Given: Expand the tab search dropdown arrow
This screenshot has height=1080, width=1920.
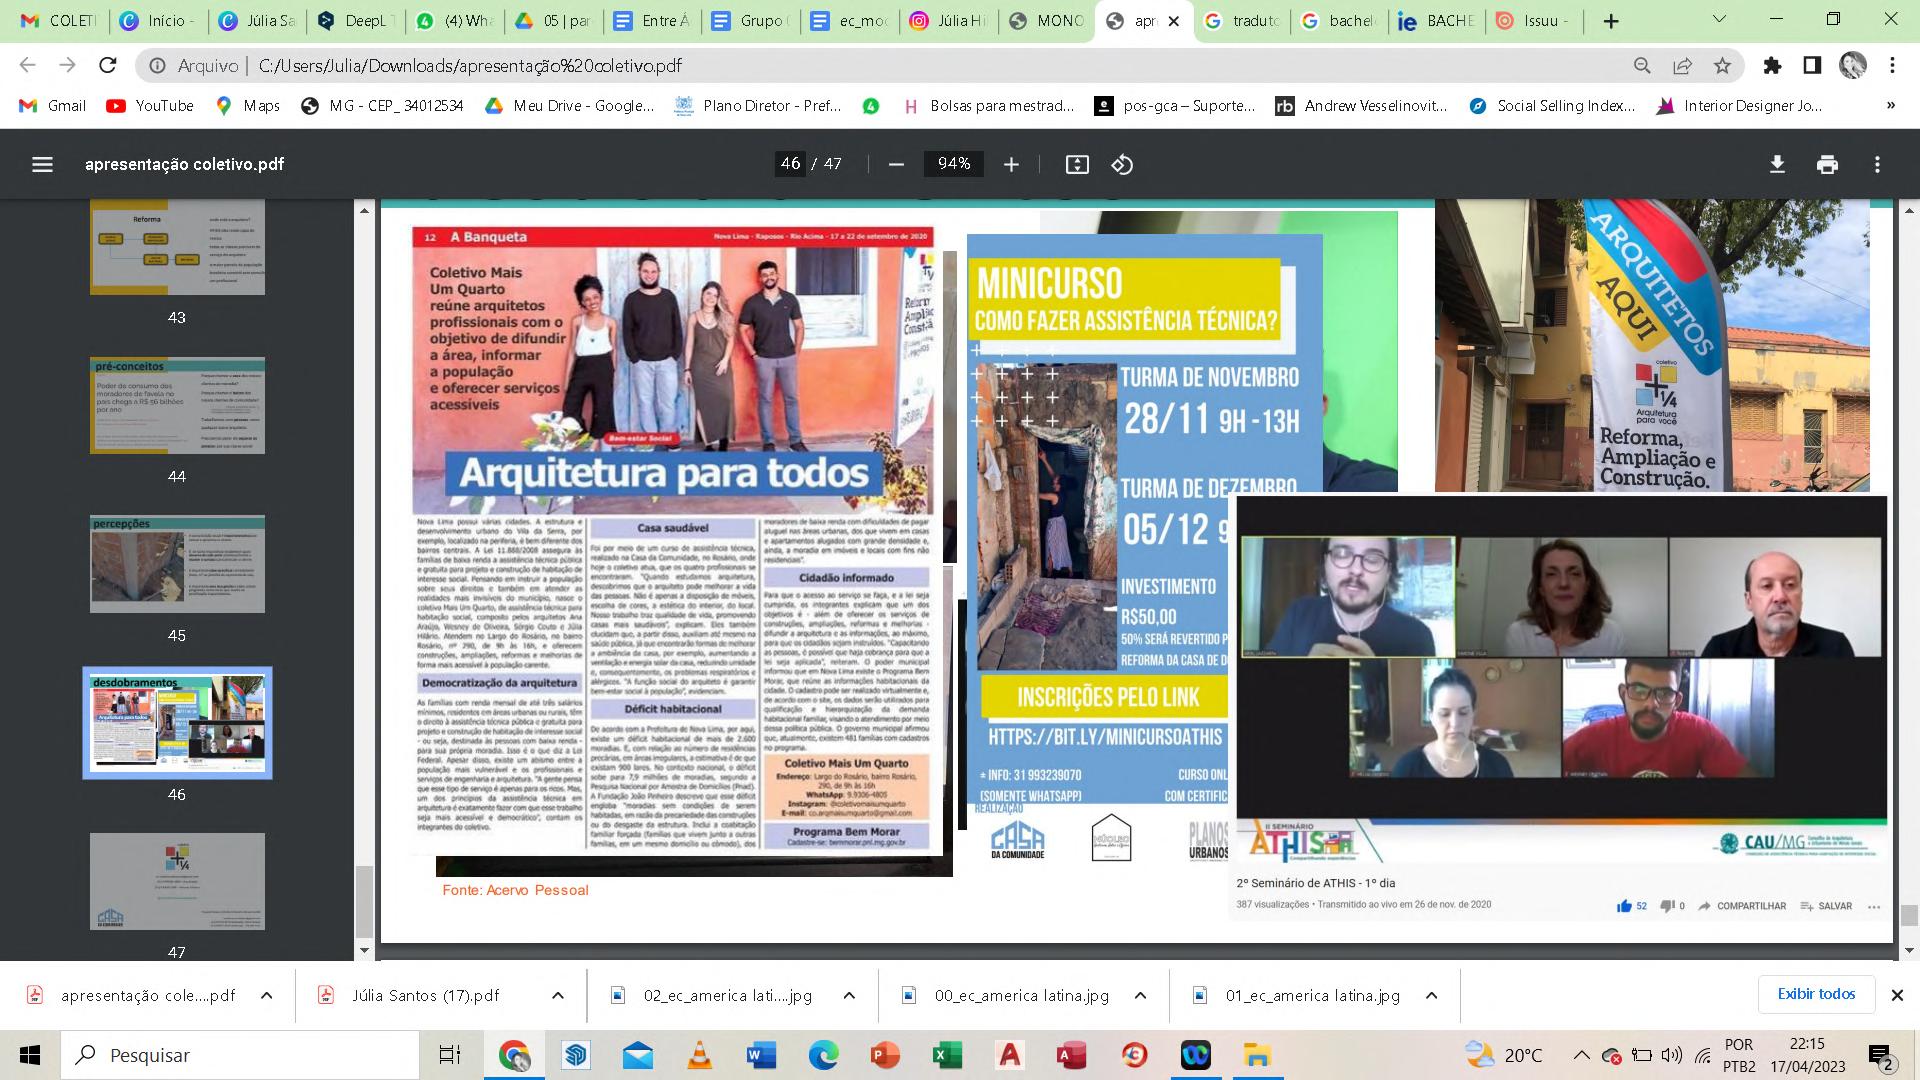Looking at the screenshot, I should (1719, 20).
